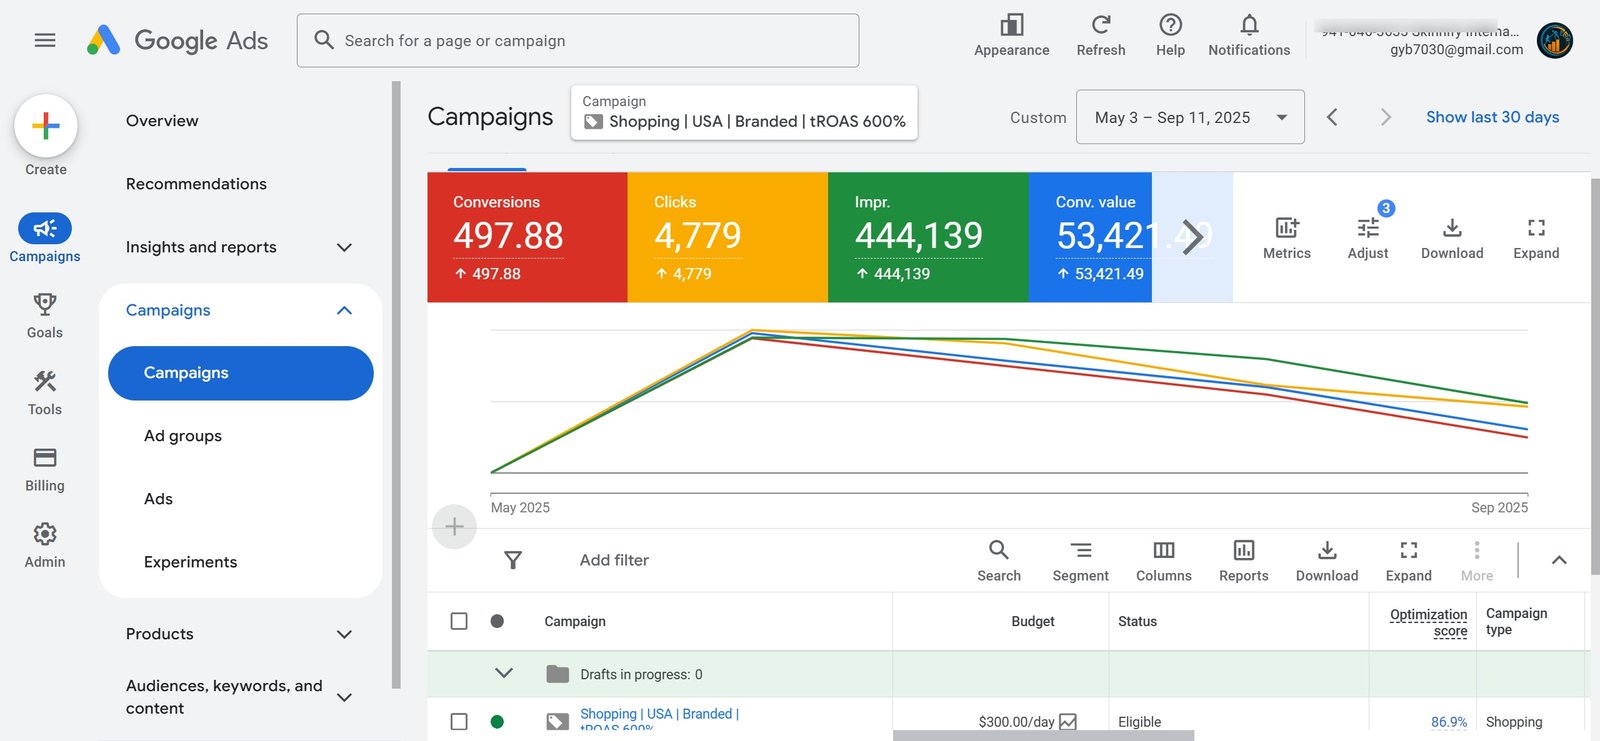The height and width of the screenshot is (741, 1600).
Task: Open the main hamburger menu
Action: (x=45, y=40)
